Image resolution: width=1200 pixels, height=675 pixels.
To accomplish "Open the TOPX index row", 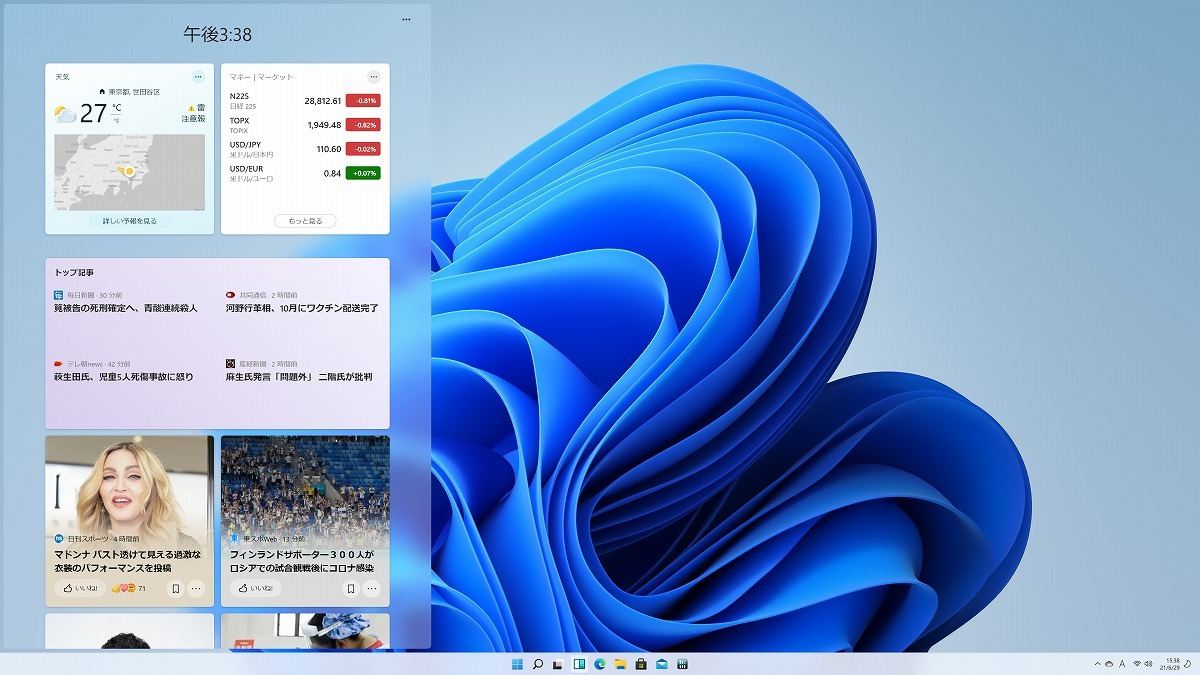I will pos(305,125).
